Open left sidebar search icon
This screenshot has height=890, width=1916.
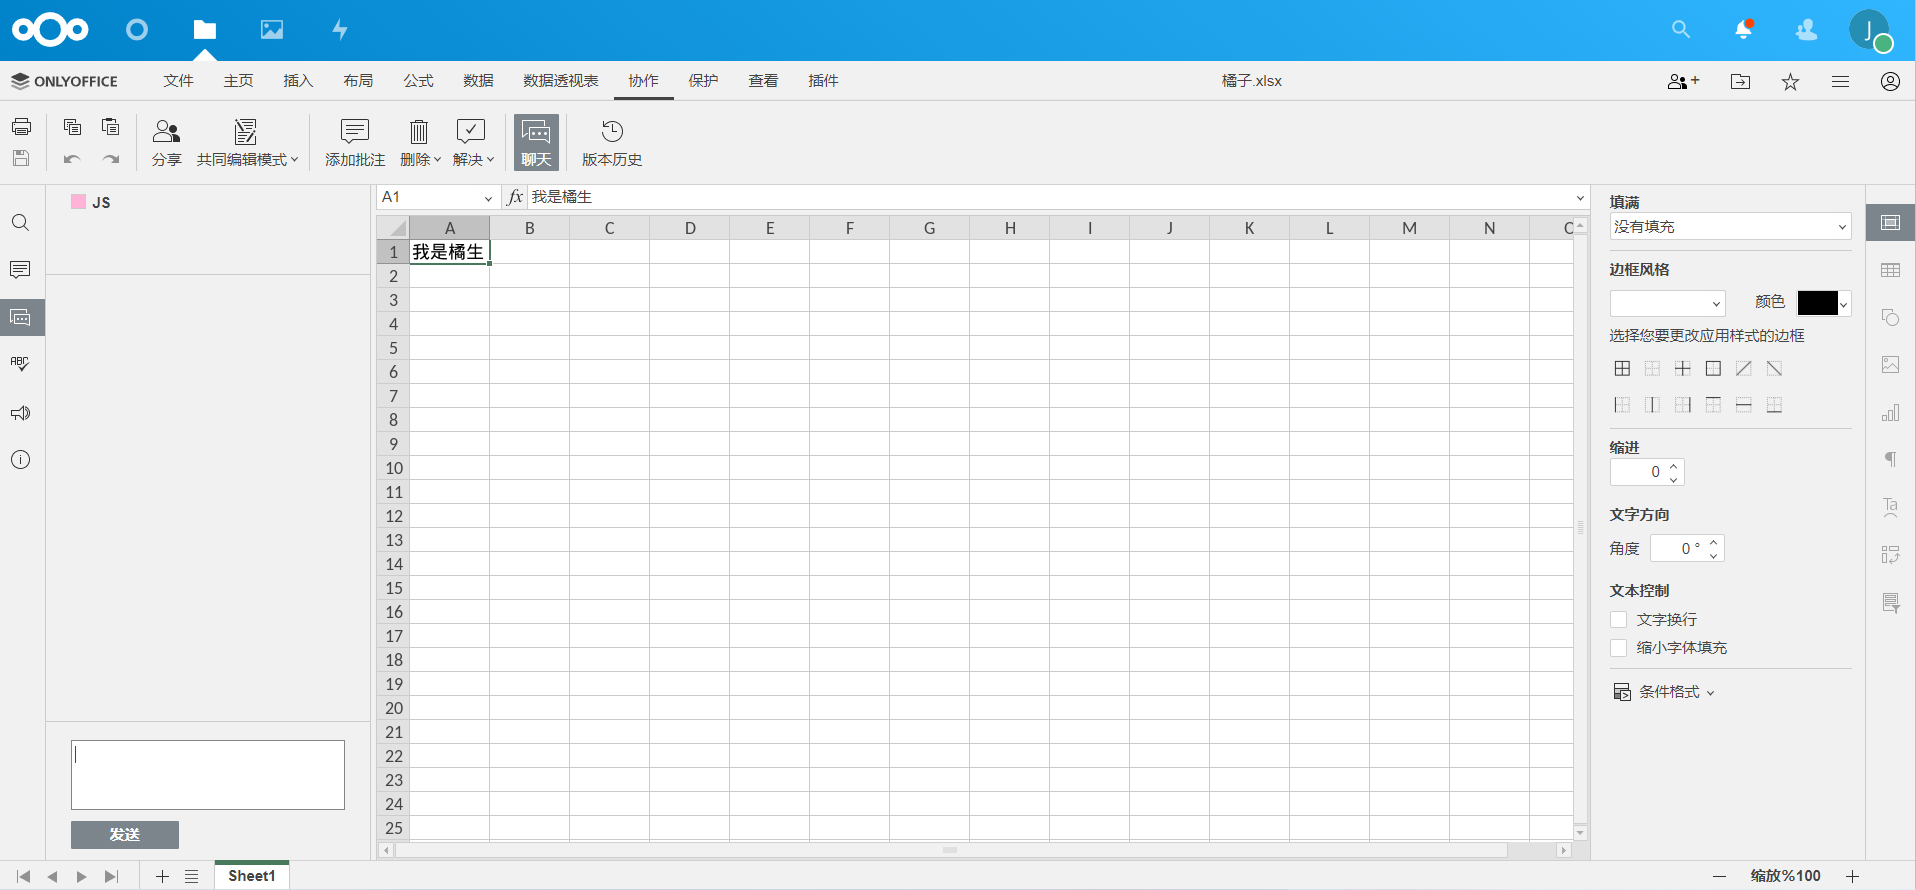point(21,222)
